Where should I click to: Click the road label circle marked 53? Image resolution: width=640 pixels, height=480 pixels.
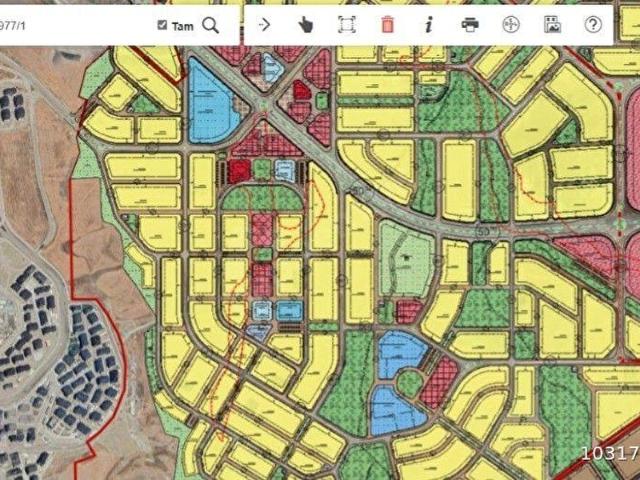(x=483, y=232)
